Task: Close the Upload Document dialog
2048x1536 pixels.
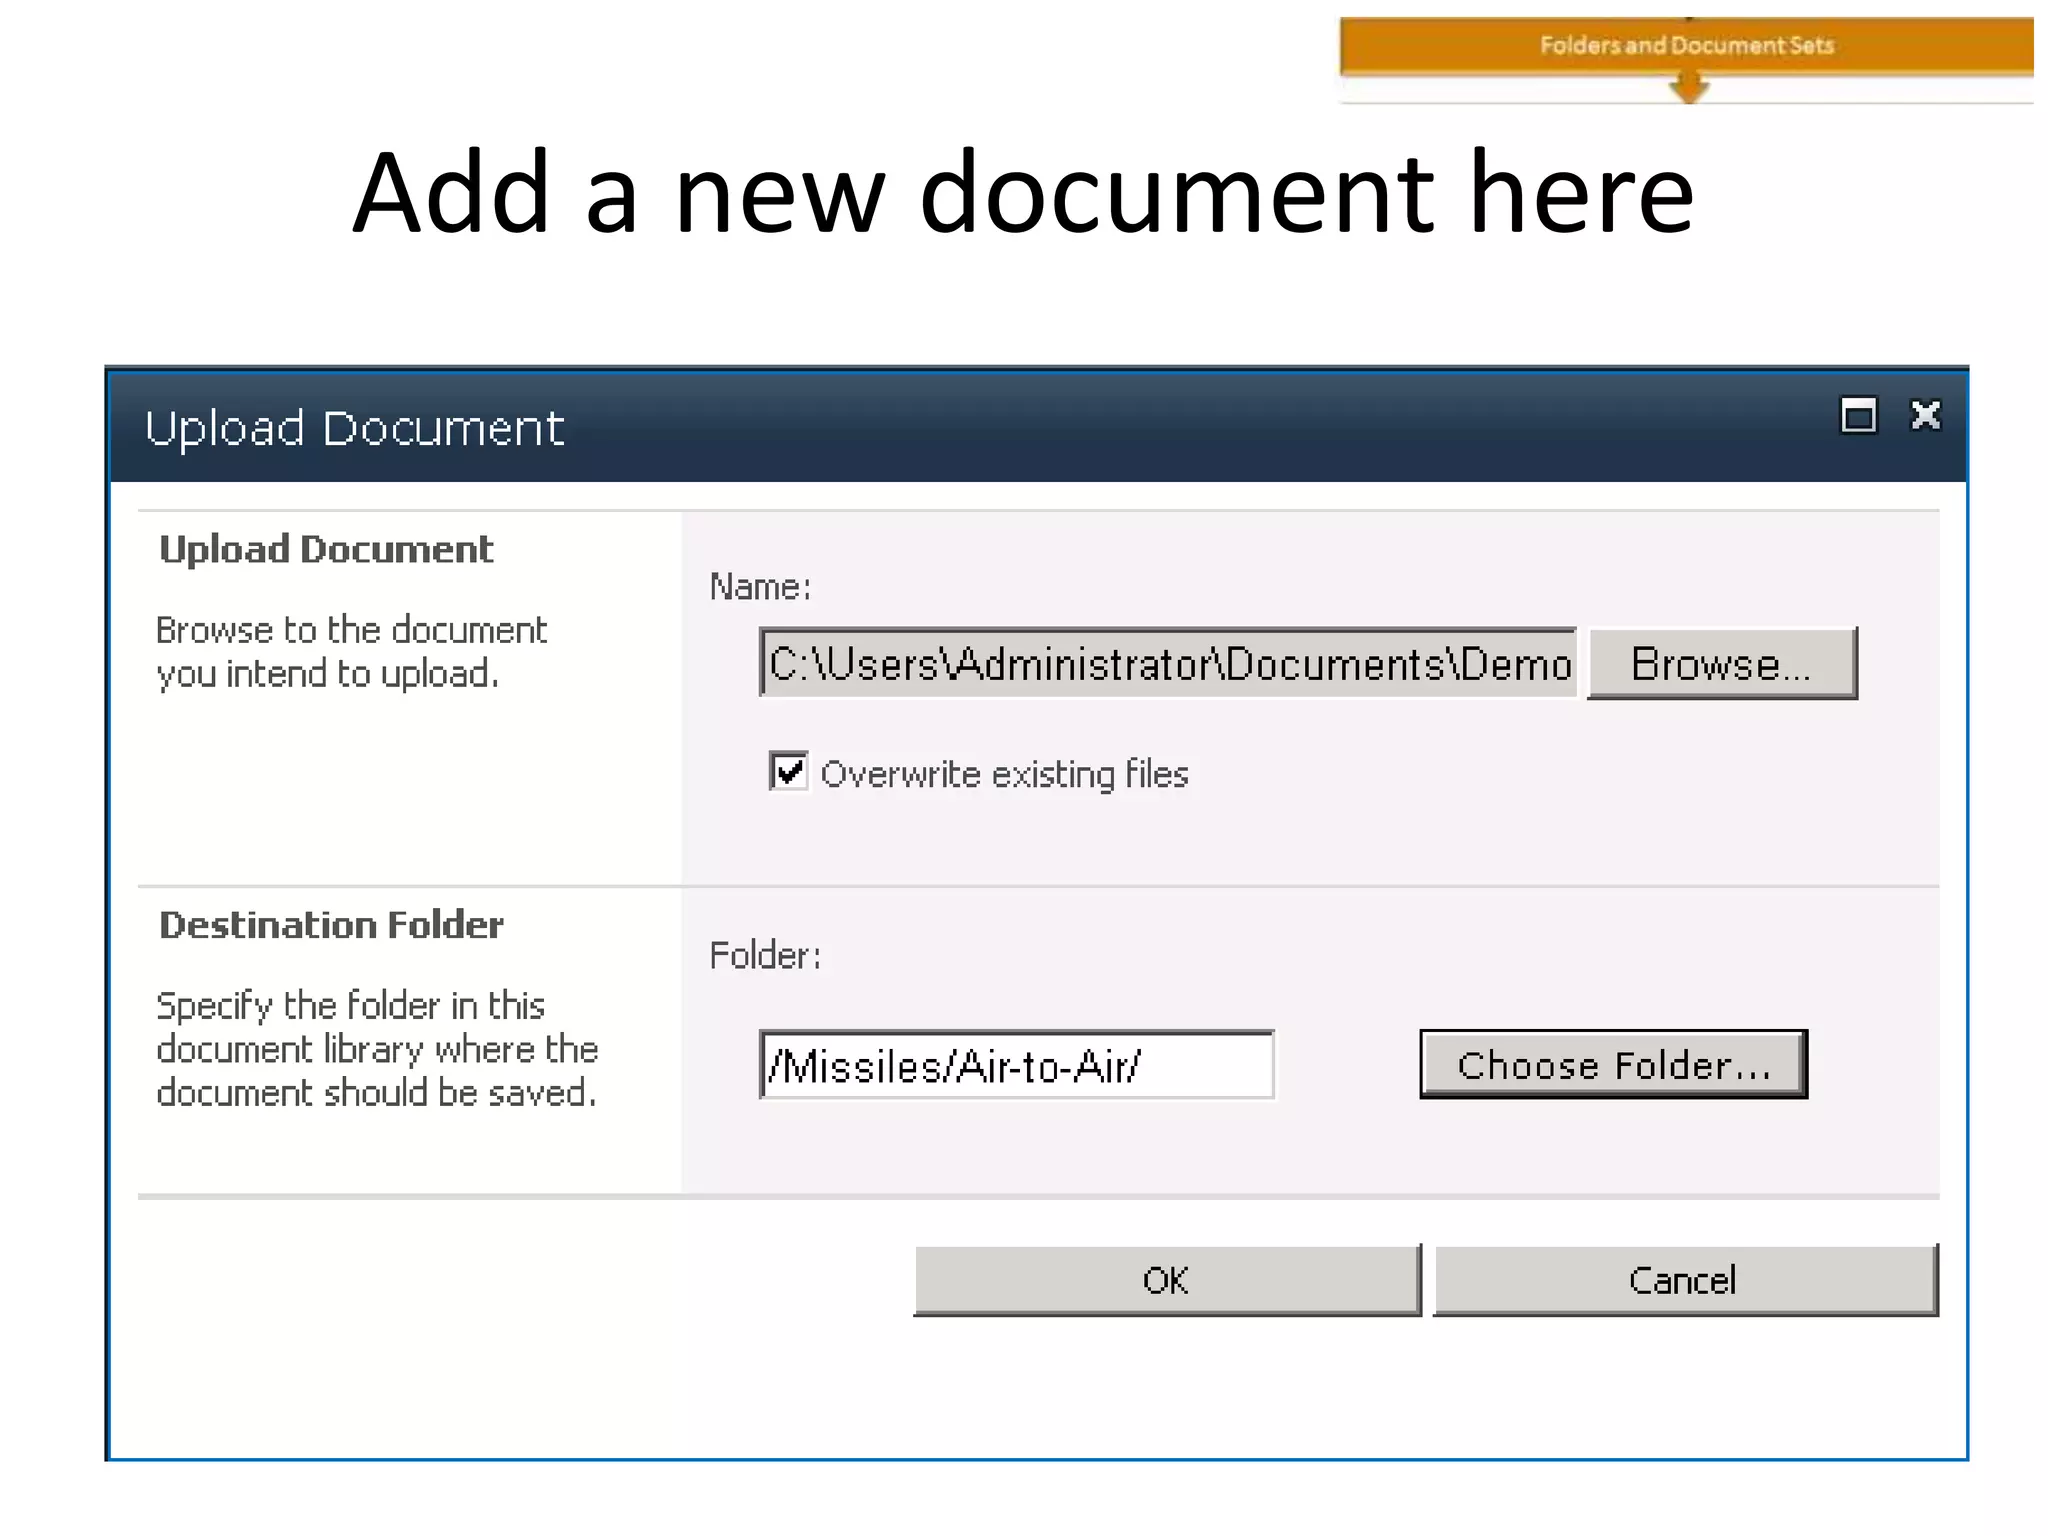Action: [x=1925, y=415]
